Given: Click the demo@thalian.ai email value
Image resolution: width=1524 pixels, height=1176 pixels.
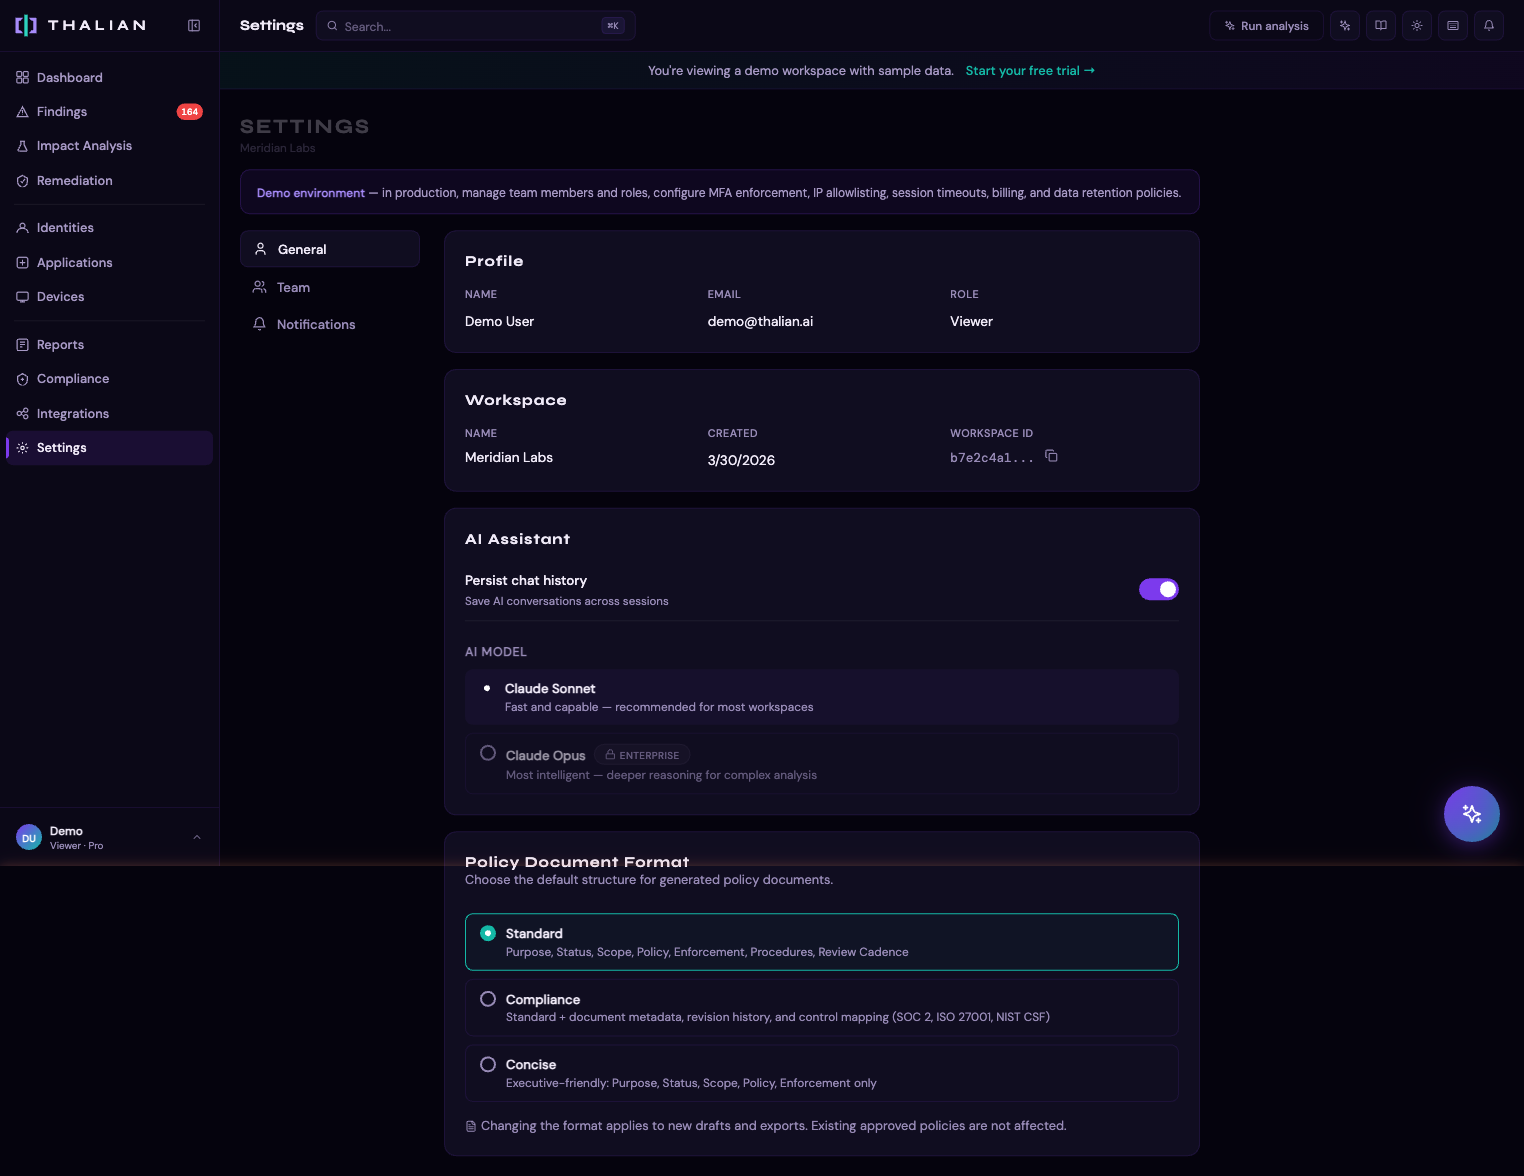Looking at the screenshot, I should 760,321.
